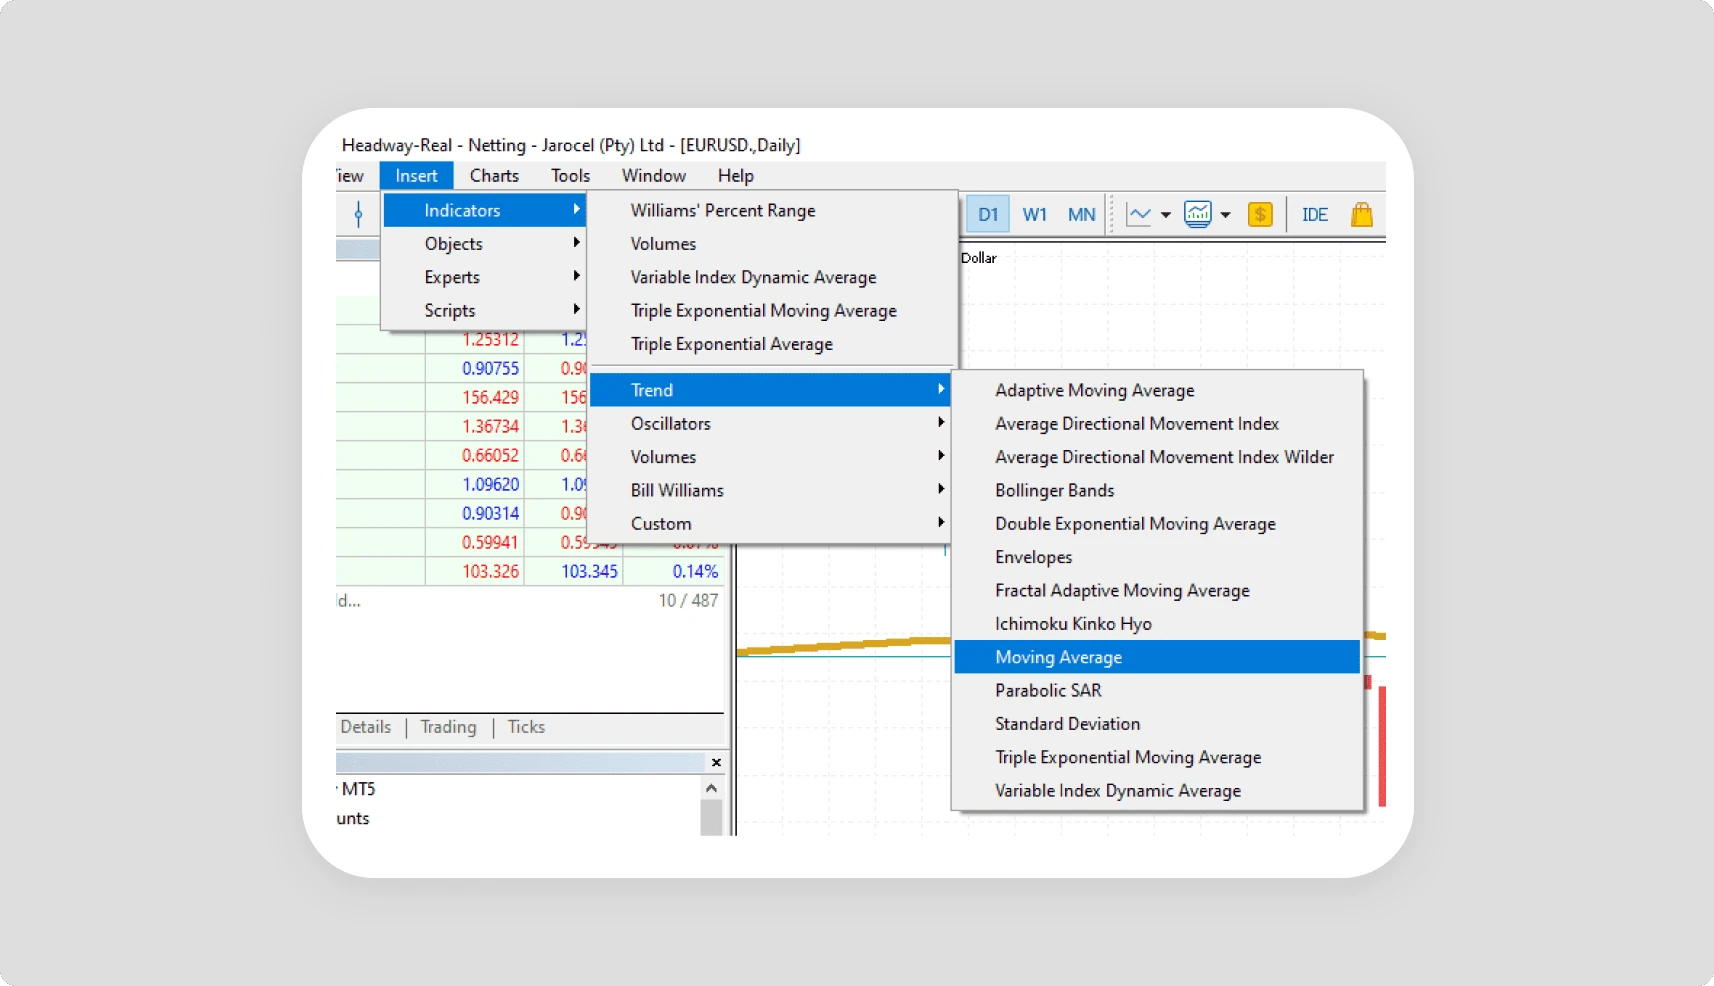This screenshot has width=1714, height=986.
Task: Click scroll-up arrow in navigator panel
Action: [x=711, y=788]
